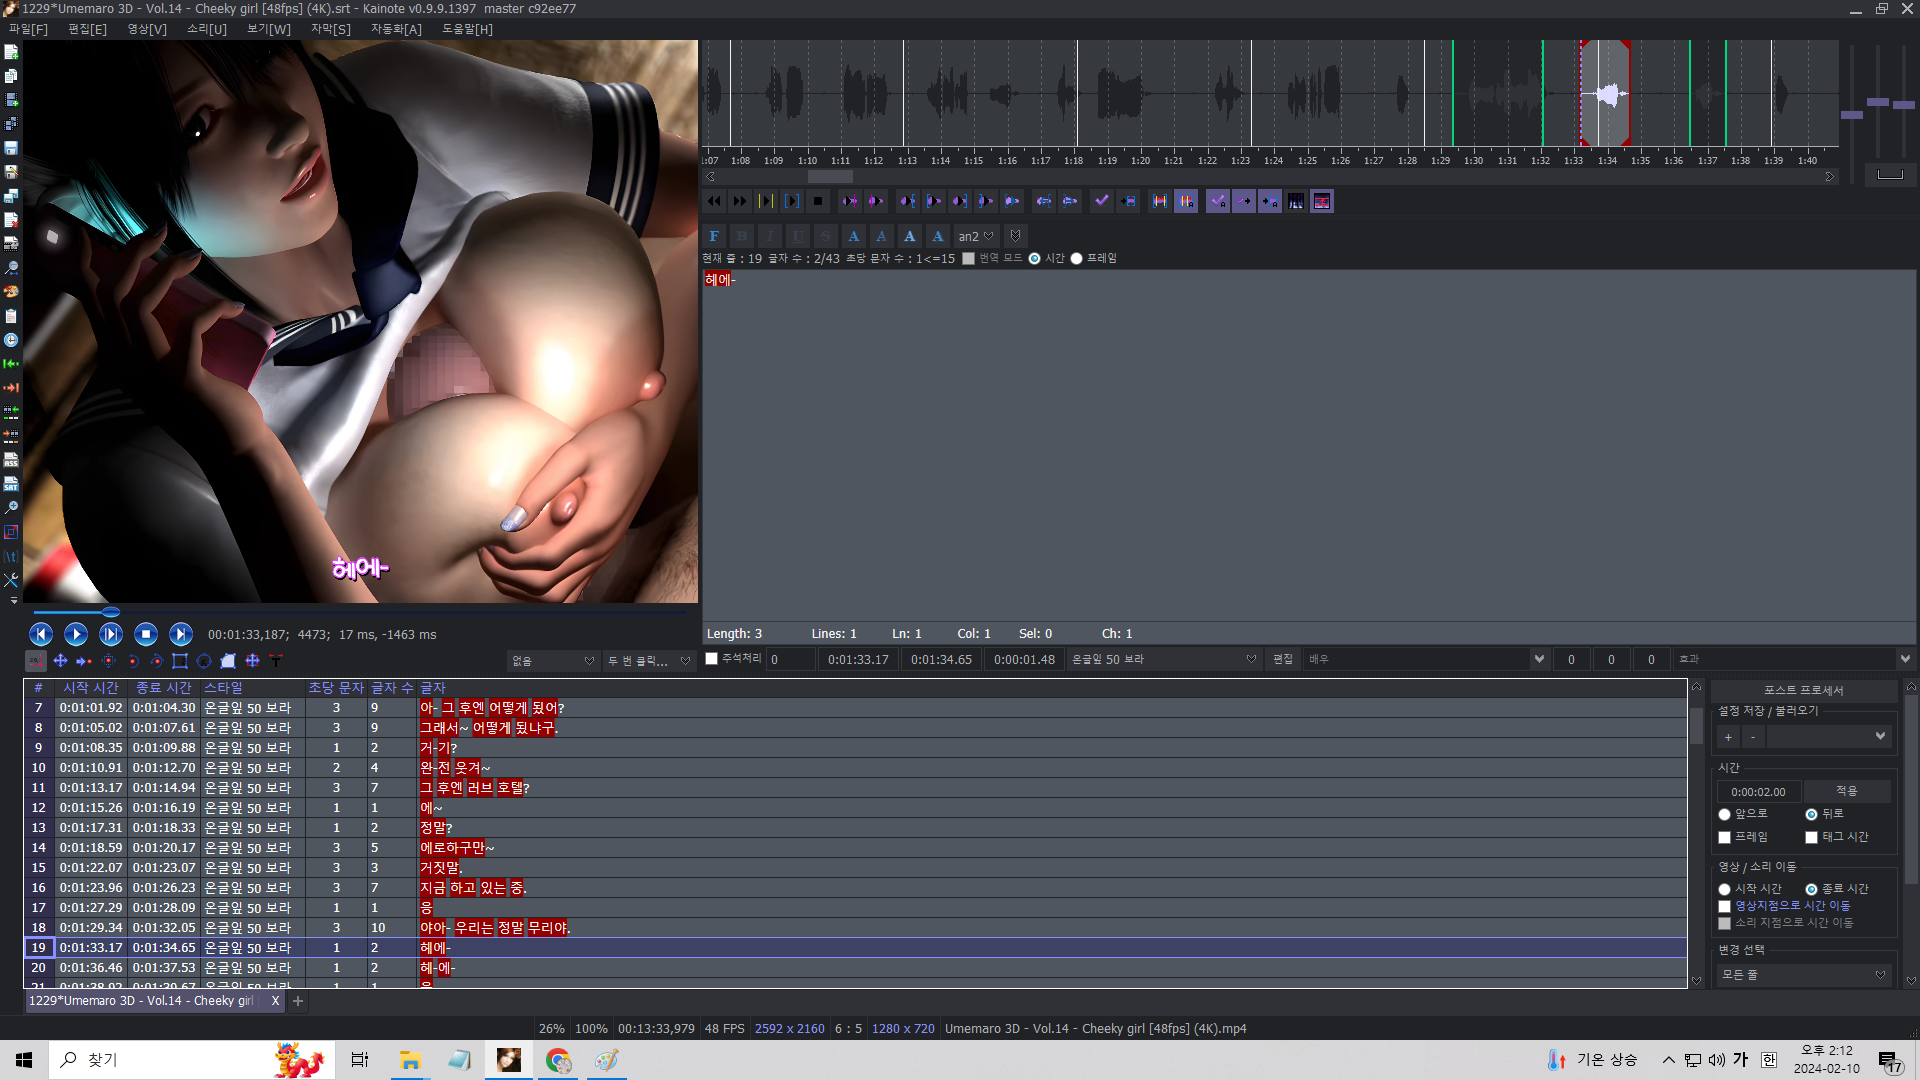Stop audio playback in audio toolbar
The height and width of the screenshot is (1080, 1920).
pyautogui.click(x=818, y=201)
